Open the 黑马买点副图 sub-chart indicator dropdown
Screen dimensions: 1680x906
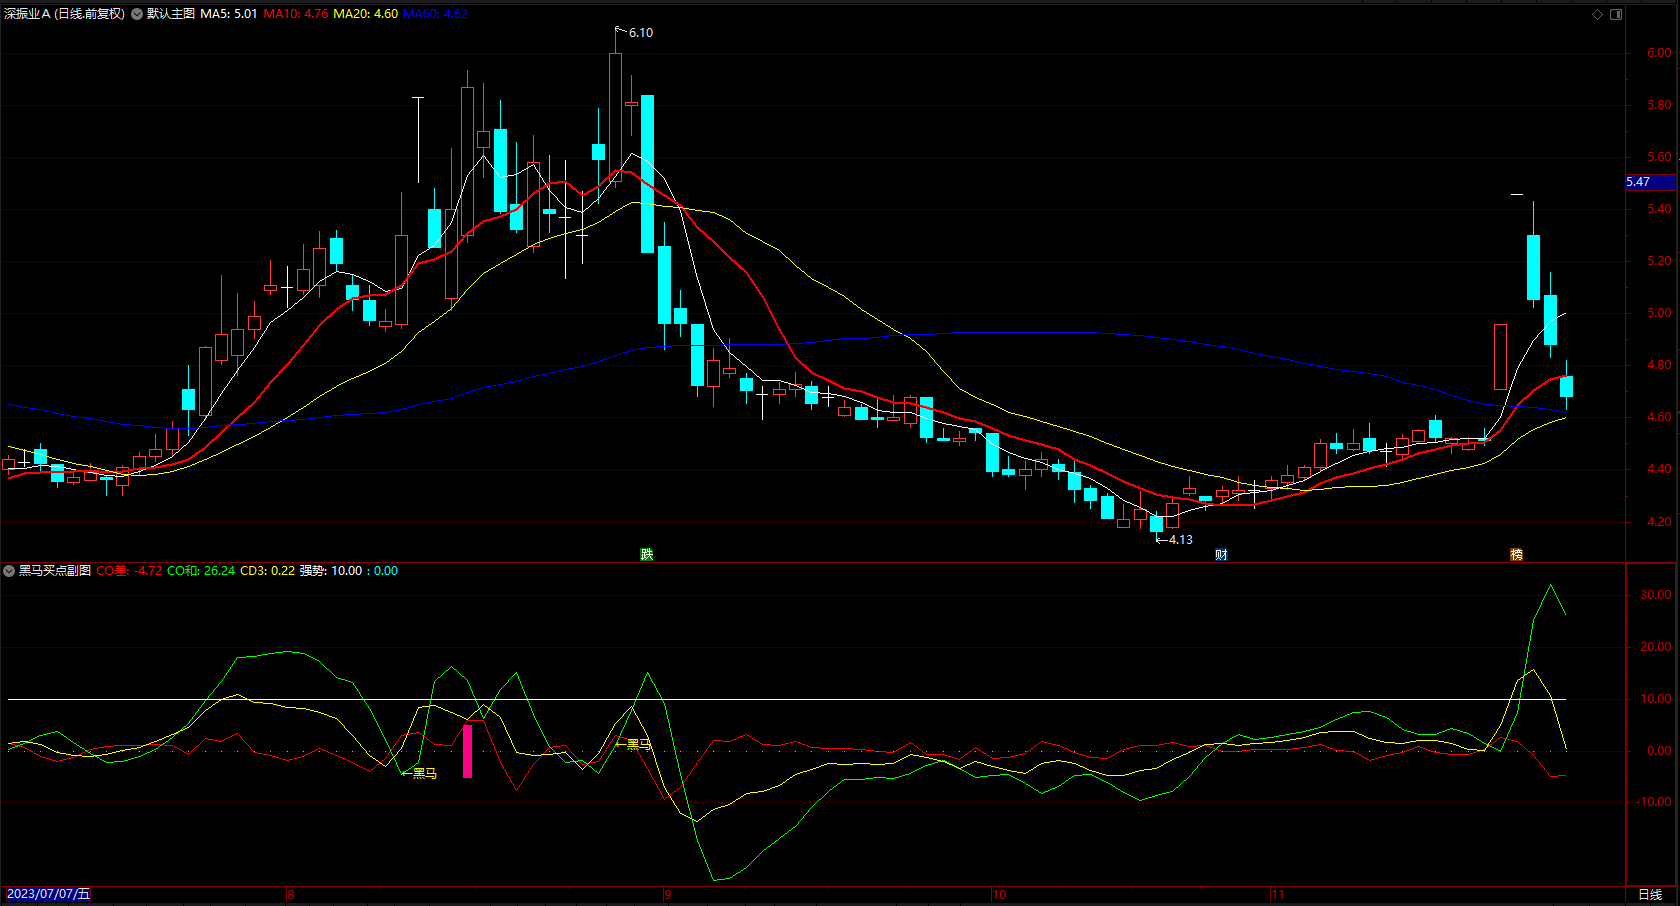[9, 571]
